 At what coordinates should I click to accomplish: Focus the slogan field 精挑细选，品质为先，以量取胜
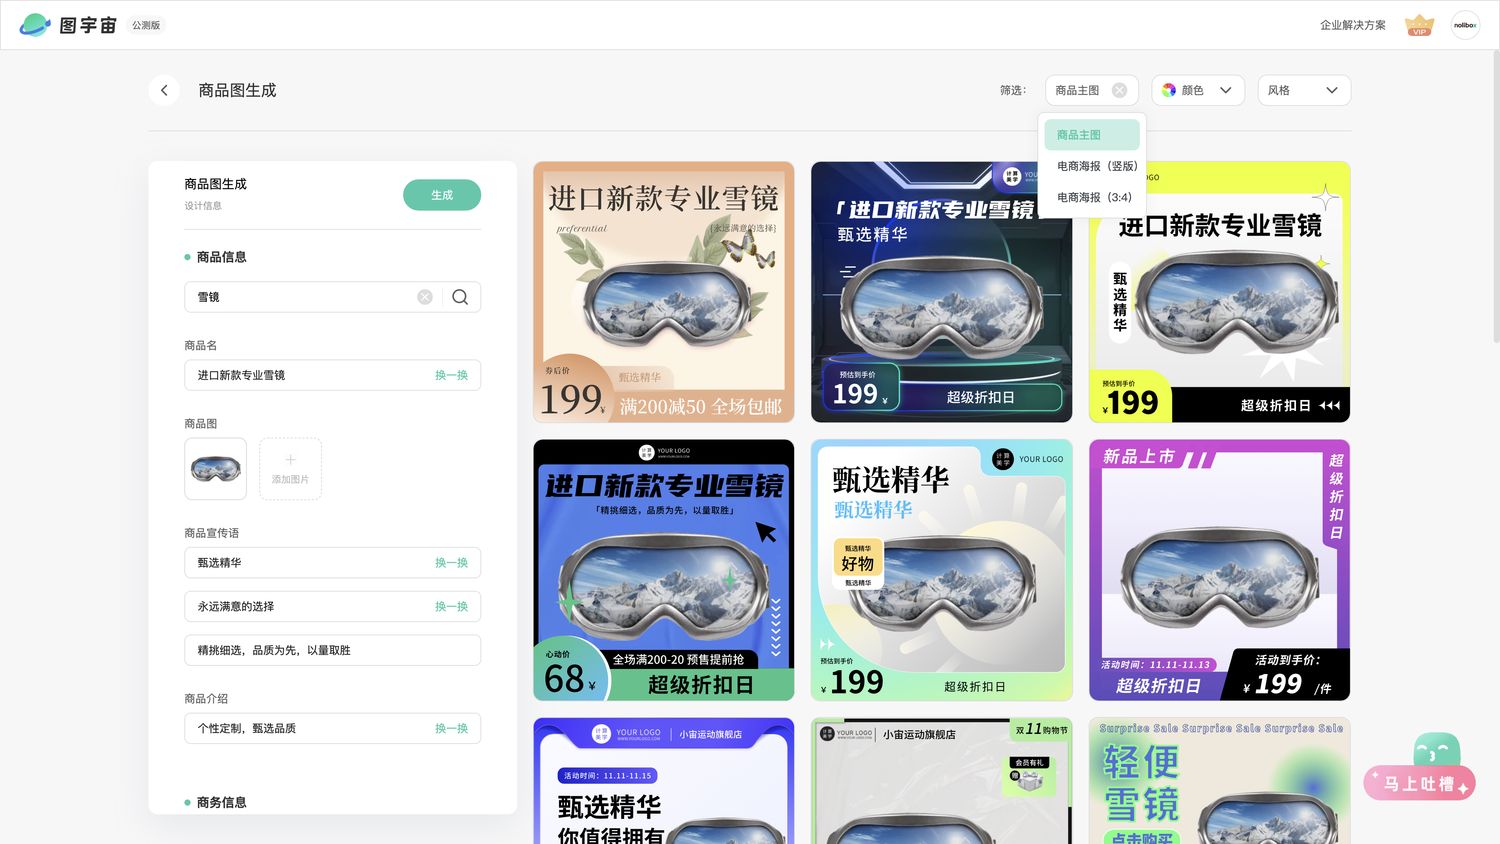coord(332,650)
